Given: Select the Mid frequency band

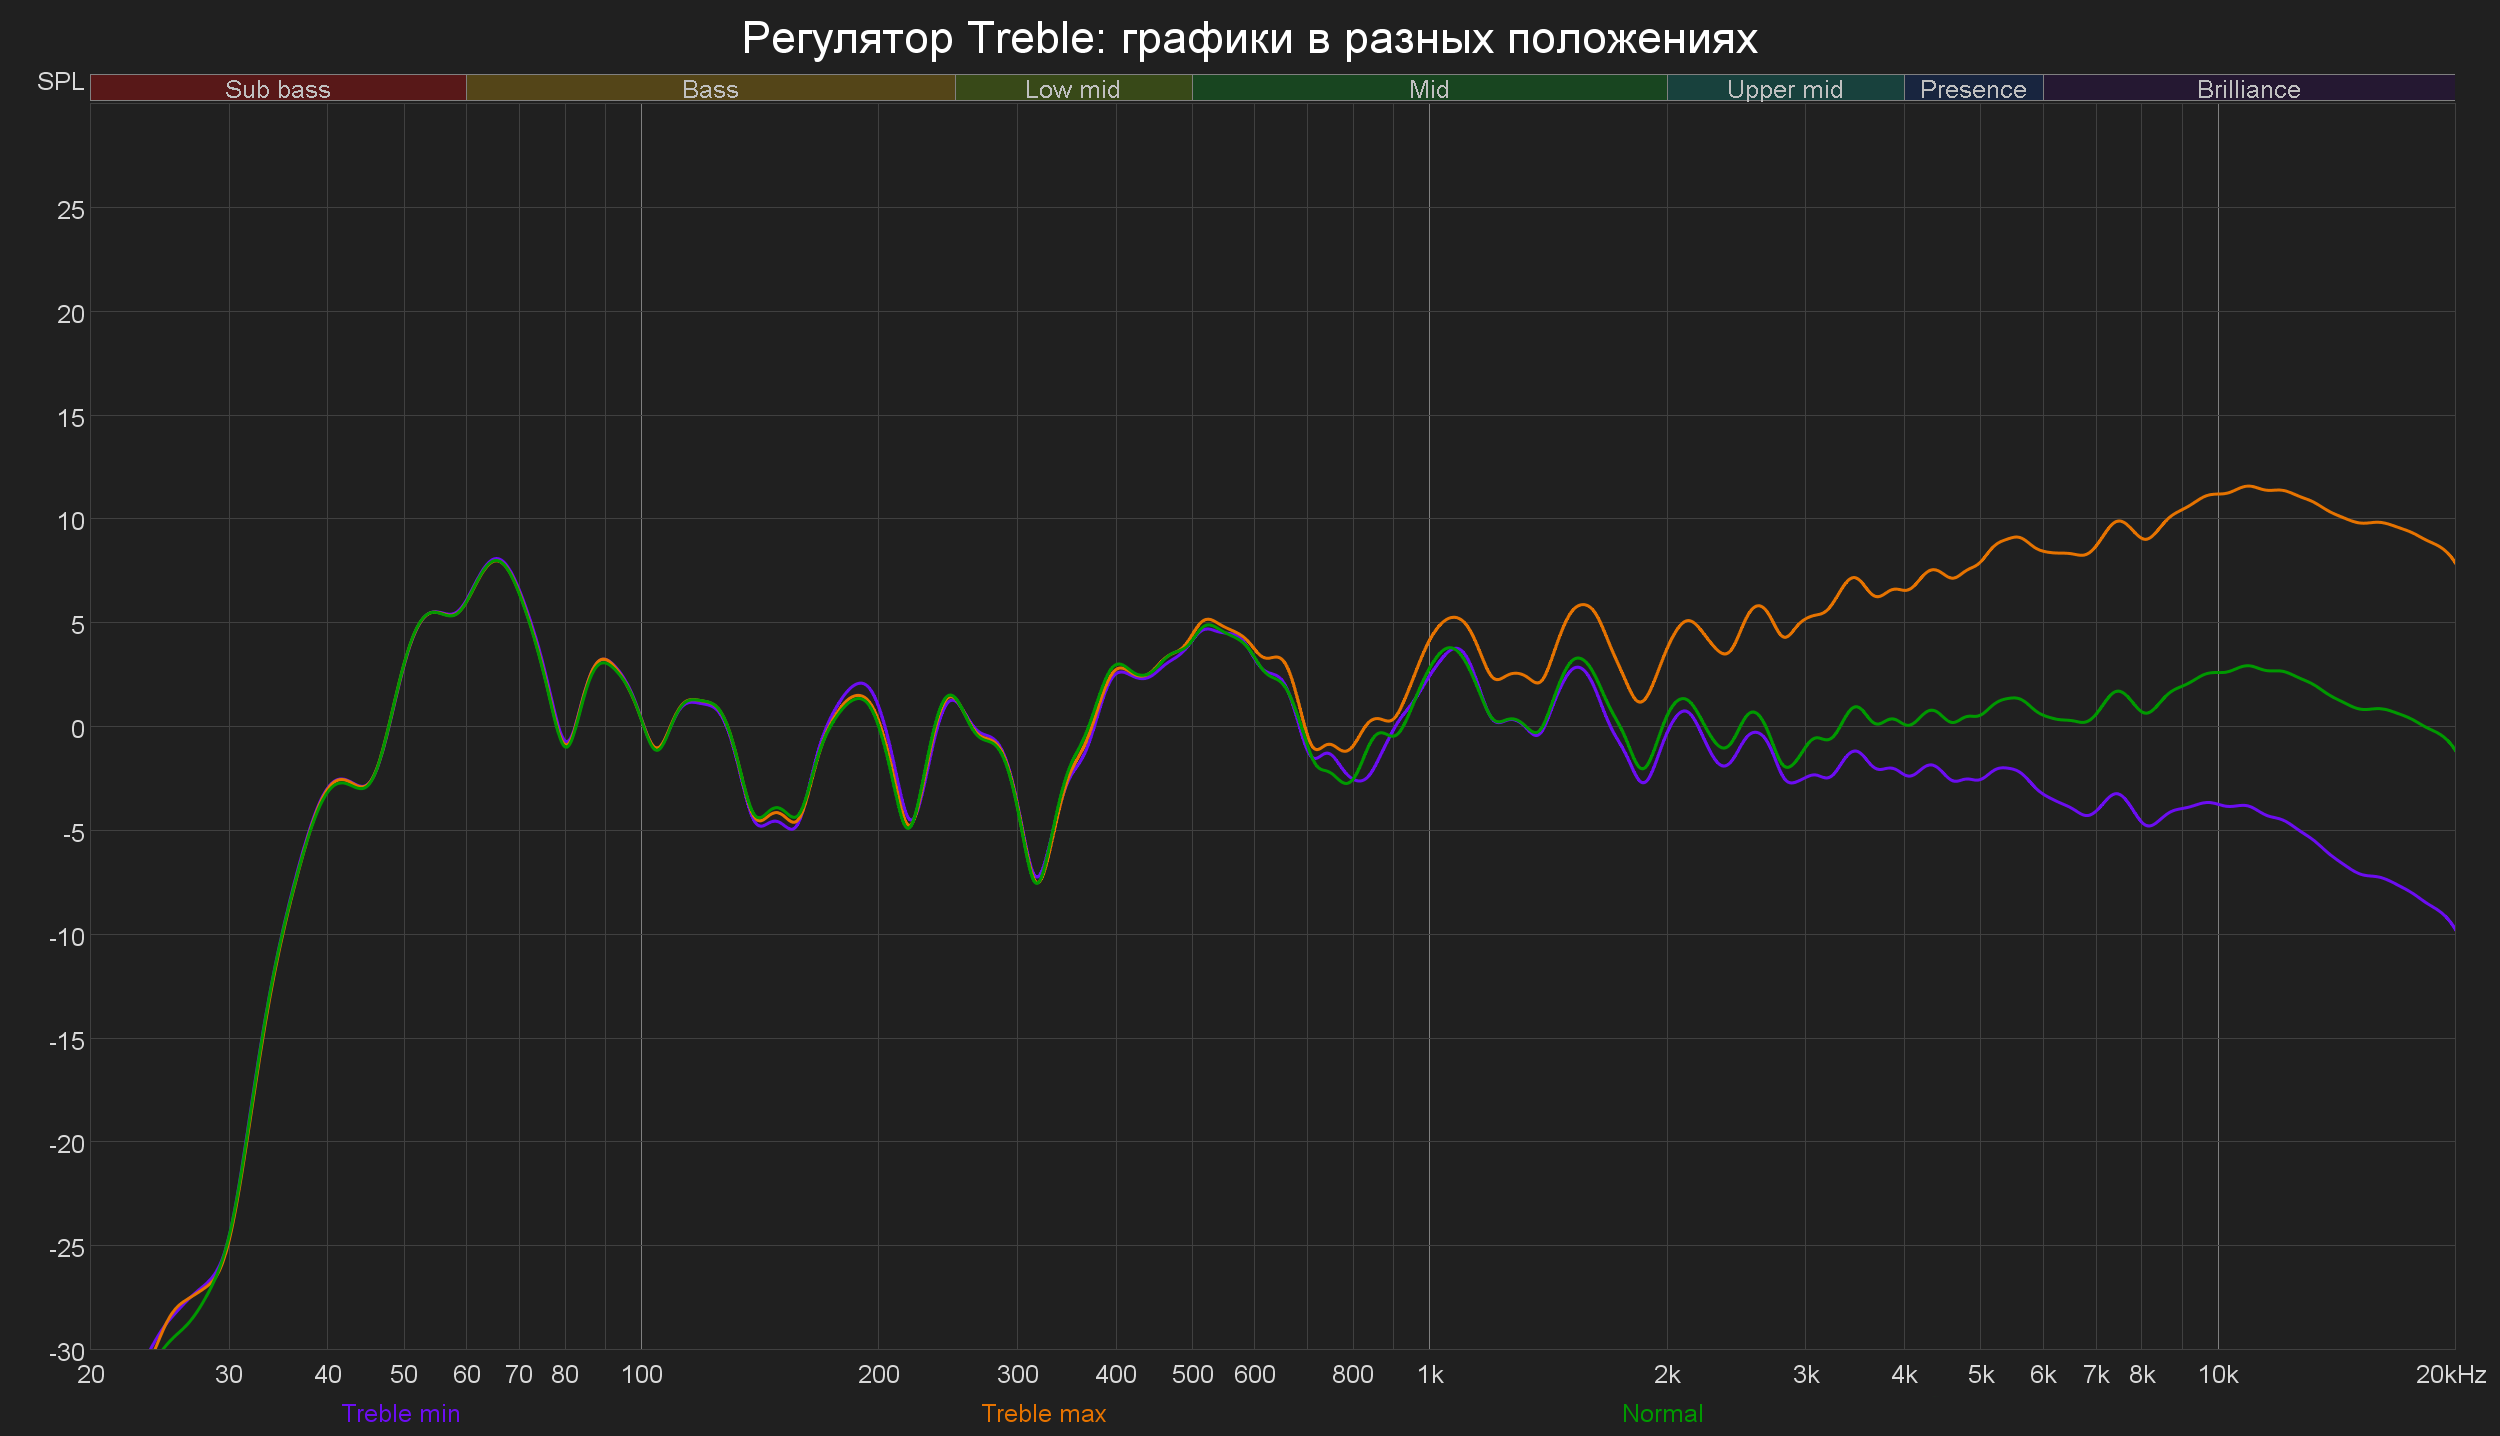Looking at the screenshot, I should pyautogui.click(x=1429, y=89).
